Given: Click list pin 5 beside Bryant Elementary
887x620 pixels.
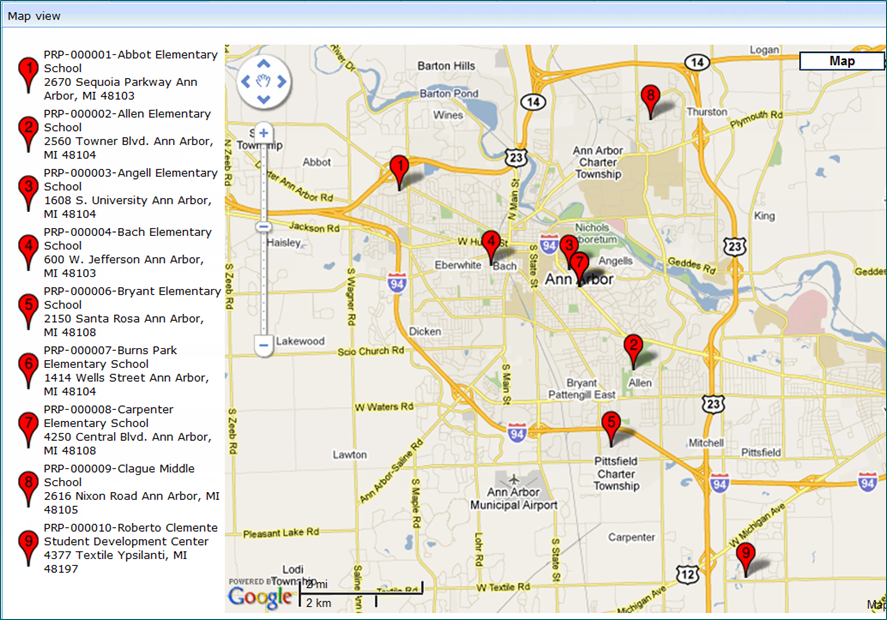Looking at the screenshot, I should tap(28, 311).
